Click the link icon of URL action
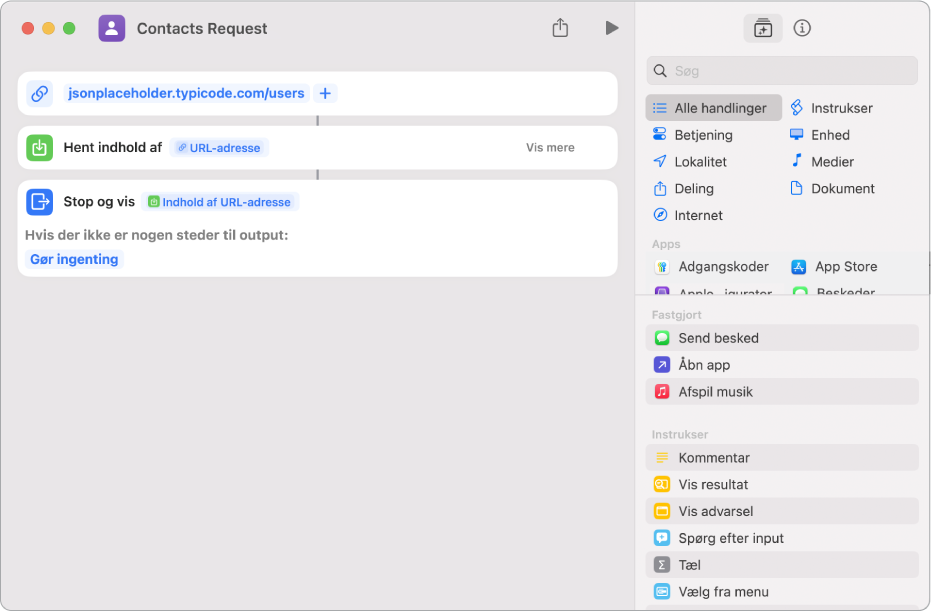This screenshot has width=931, height=612. pyautogui.click(x=40, y=93)
